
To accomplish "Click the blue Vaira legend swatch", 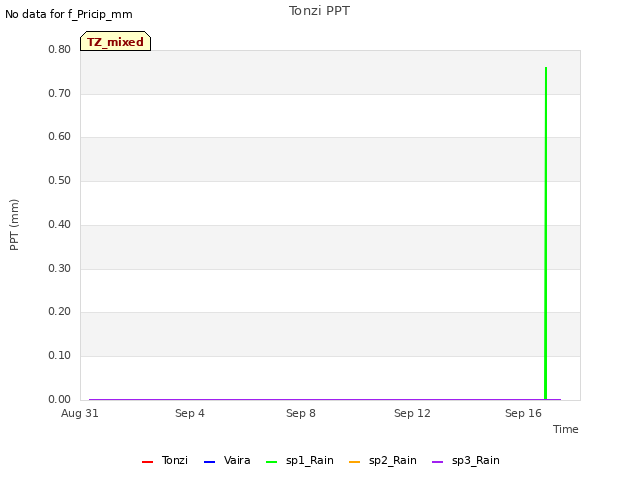I will tap(209, 462).
